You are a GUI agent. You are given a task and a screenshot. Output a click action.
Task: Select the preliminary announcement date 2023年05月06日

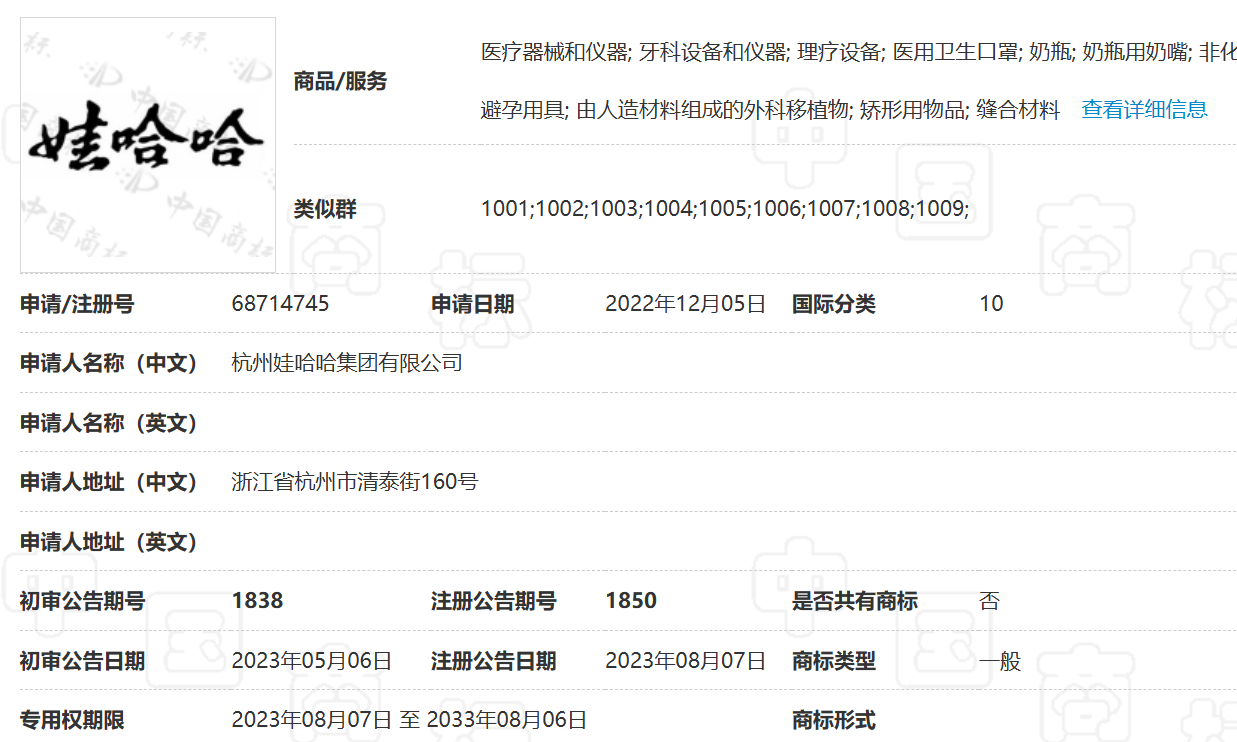[311, 661]
